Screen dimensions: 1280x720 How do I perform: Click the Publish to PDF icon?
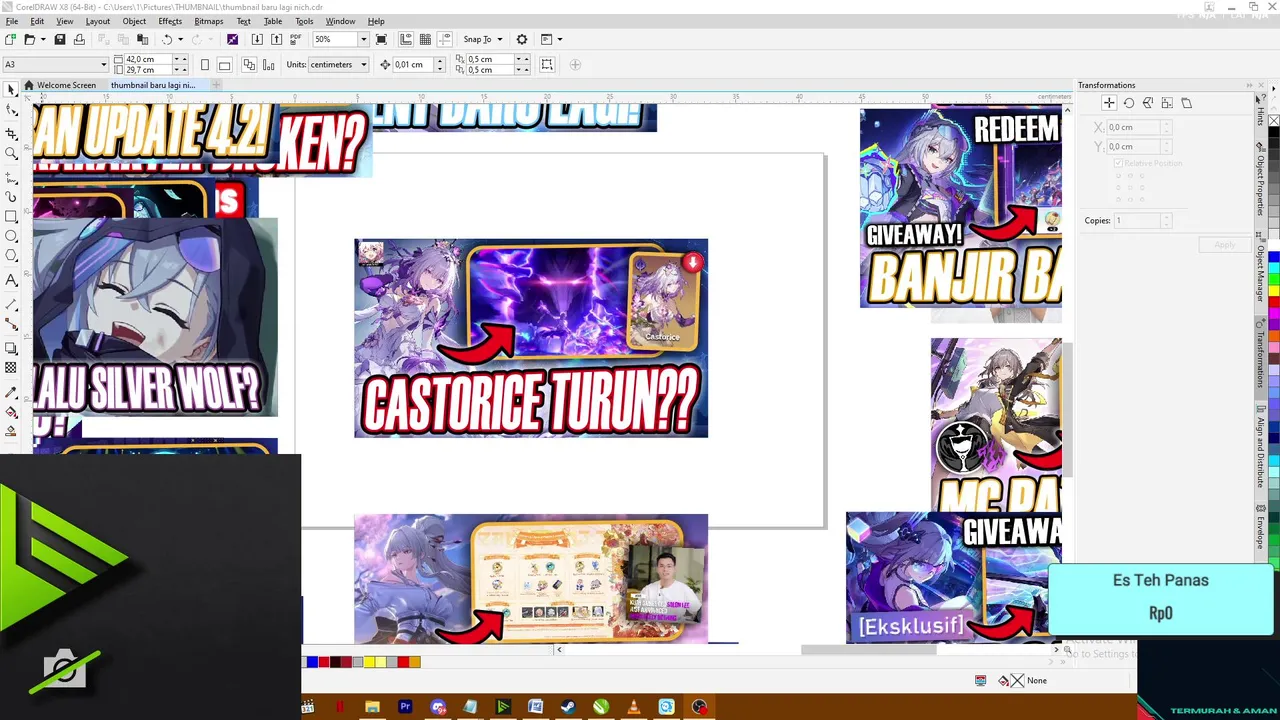click(x=295, y=39)
